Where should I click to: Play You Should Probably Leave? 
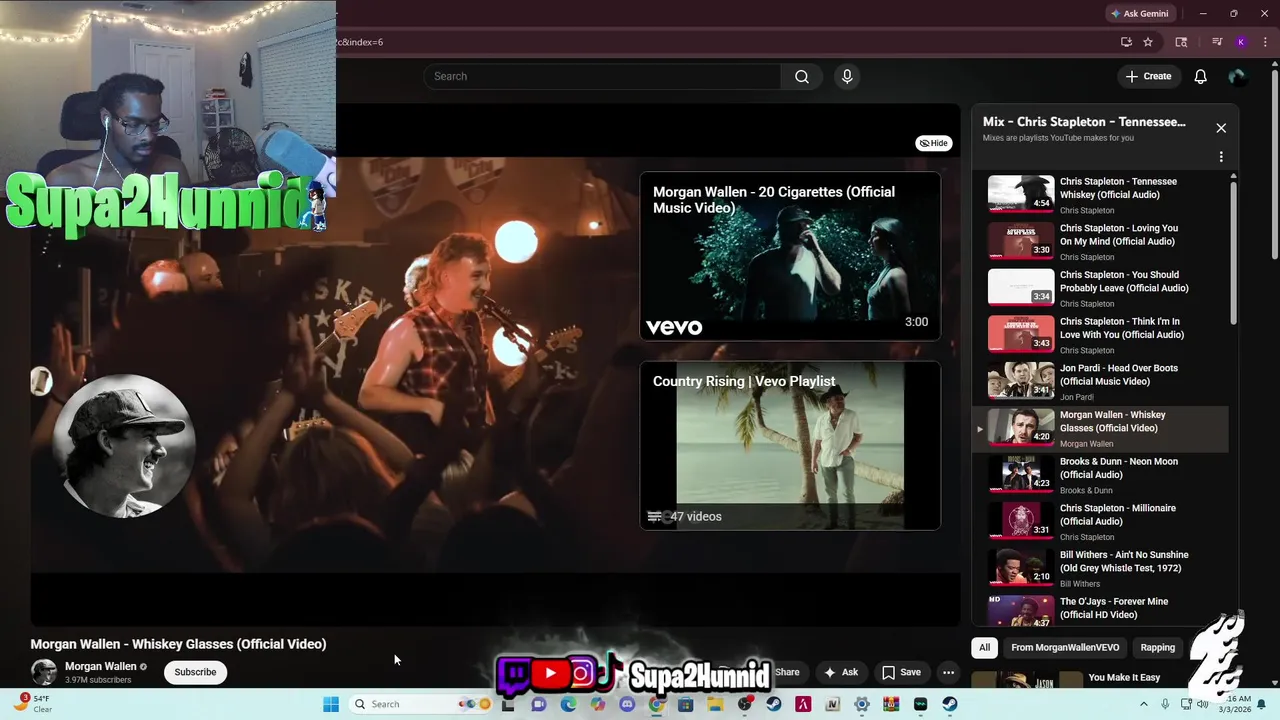(x=1100, y=288)
